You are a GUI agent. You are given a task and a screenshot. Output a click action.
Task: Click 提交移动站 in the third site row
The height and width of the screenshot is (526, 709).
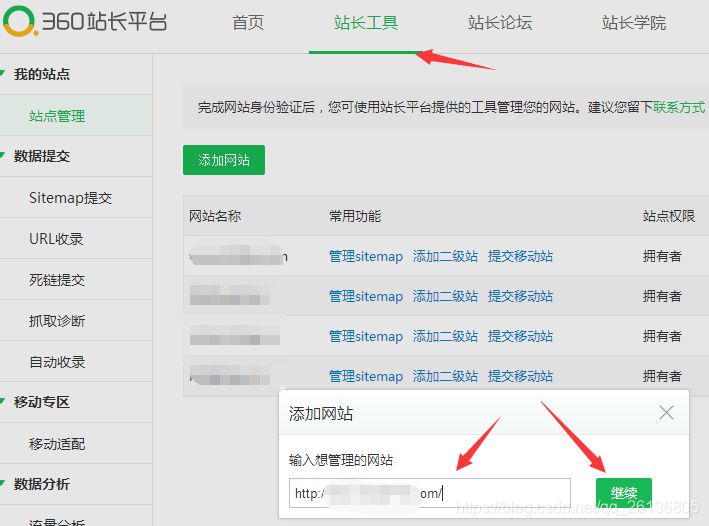(520, 336)
